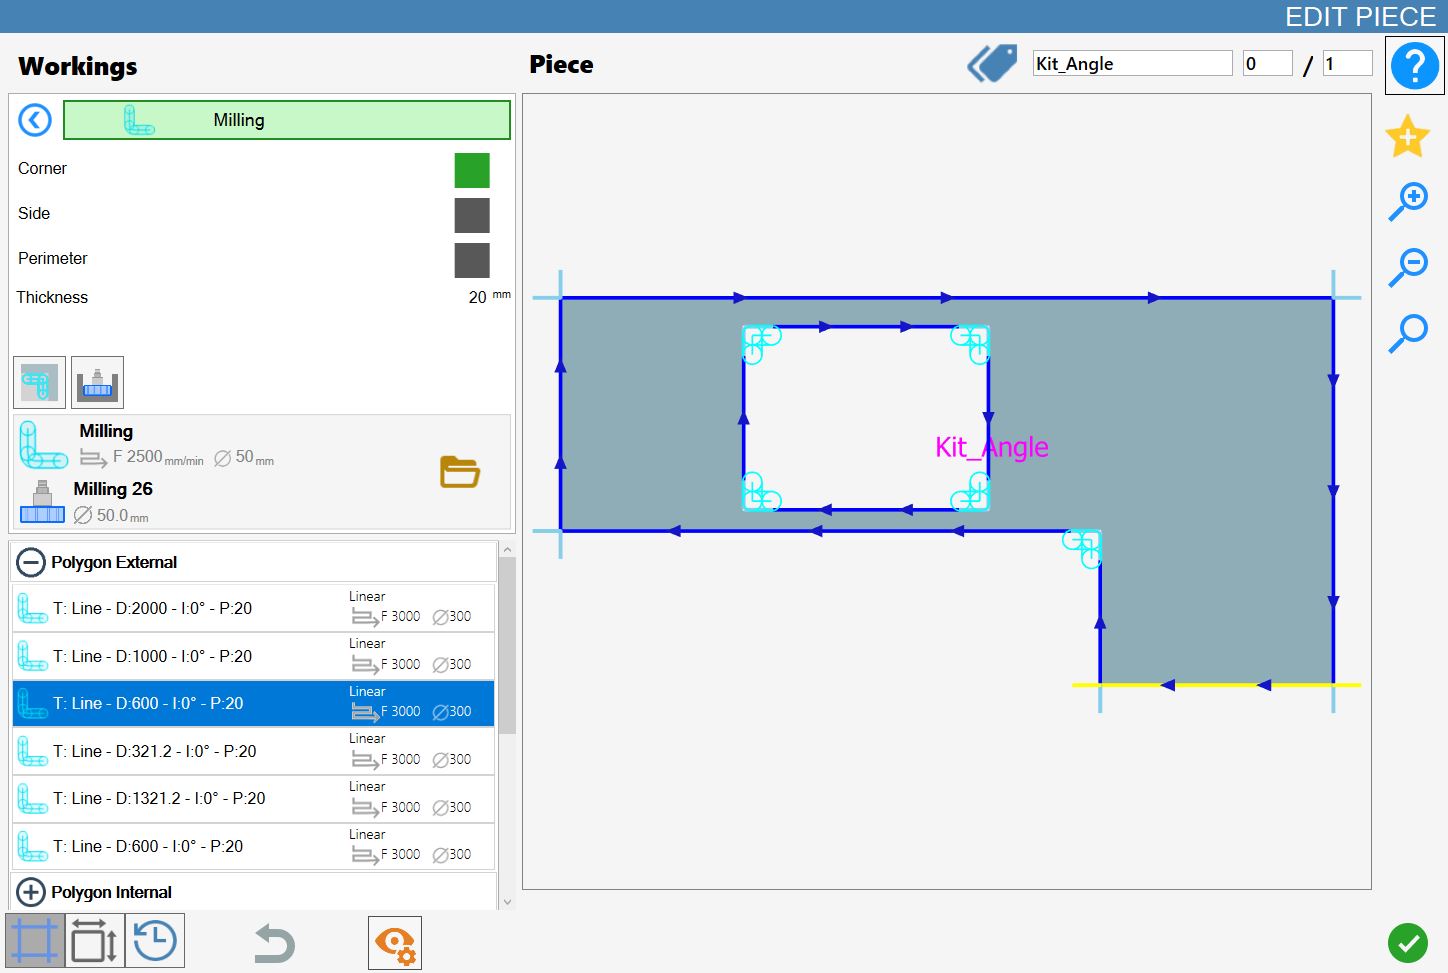Click the blue tag label icon
Image resolution: width=1448 pixels, height=973 pixels.
[x=992, y=64]
